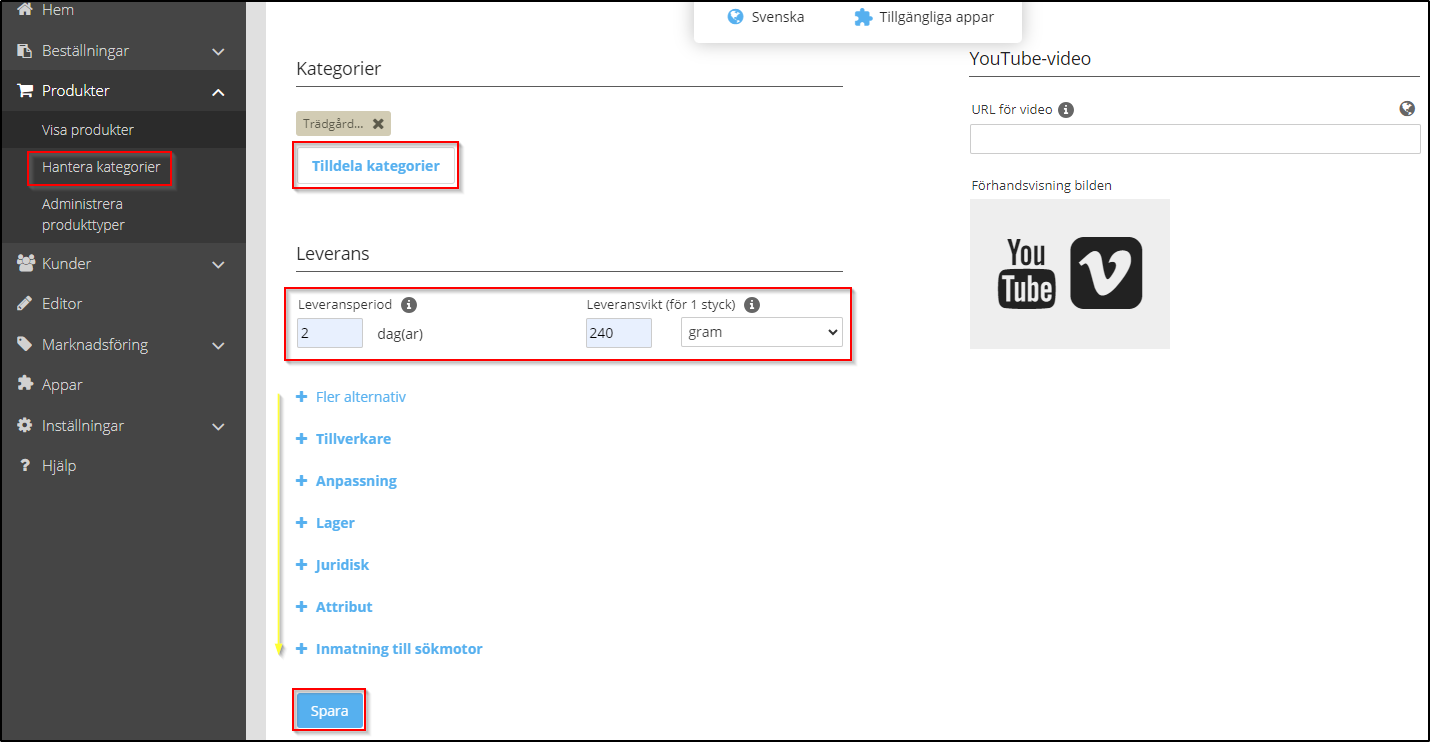1430x742 pixels.
Task: Open the weight unit dropdown showing gram
Action: coord(761,332)
